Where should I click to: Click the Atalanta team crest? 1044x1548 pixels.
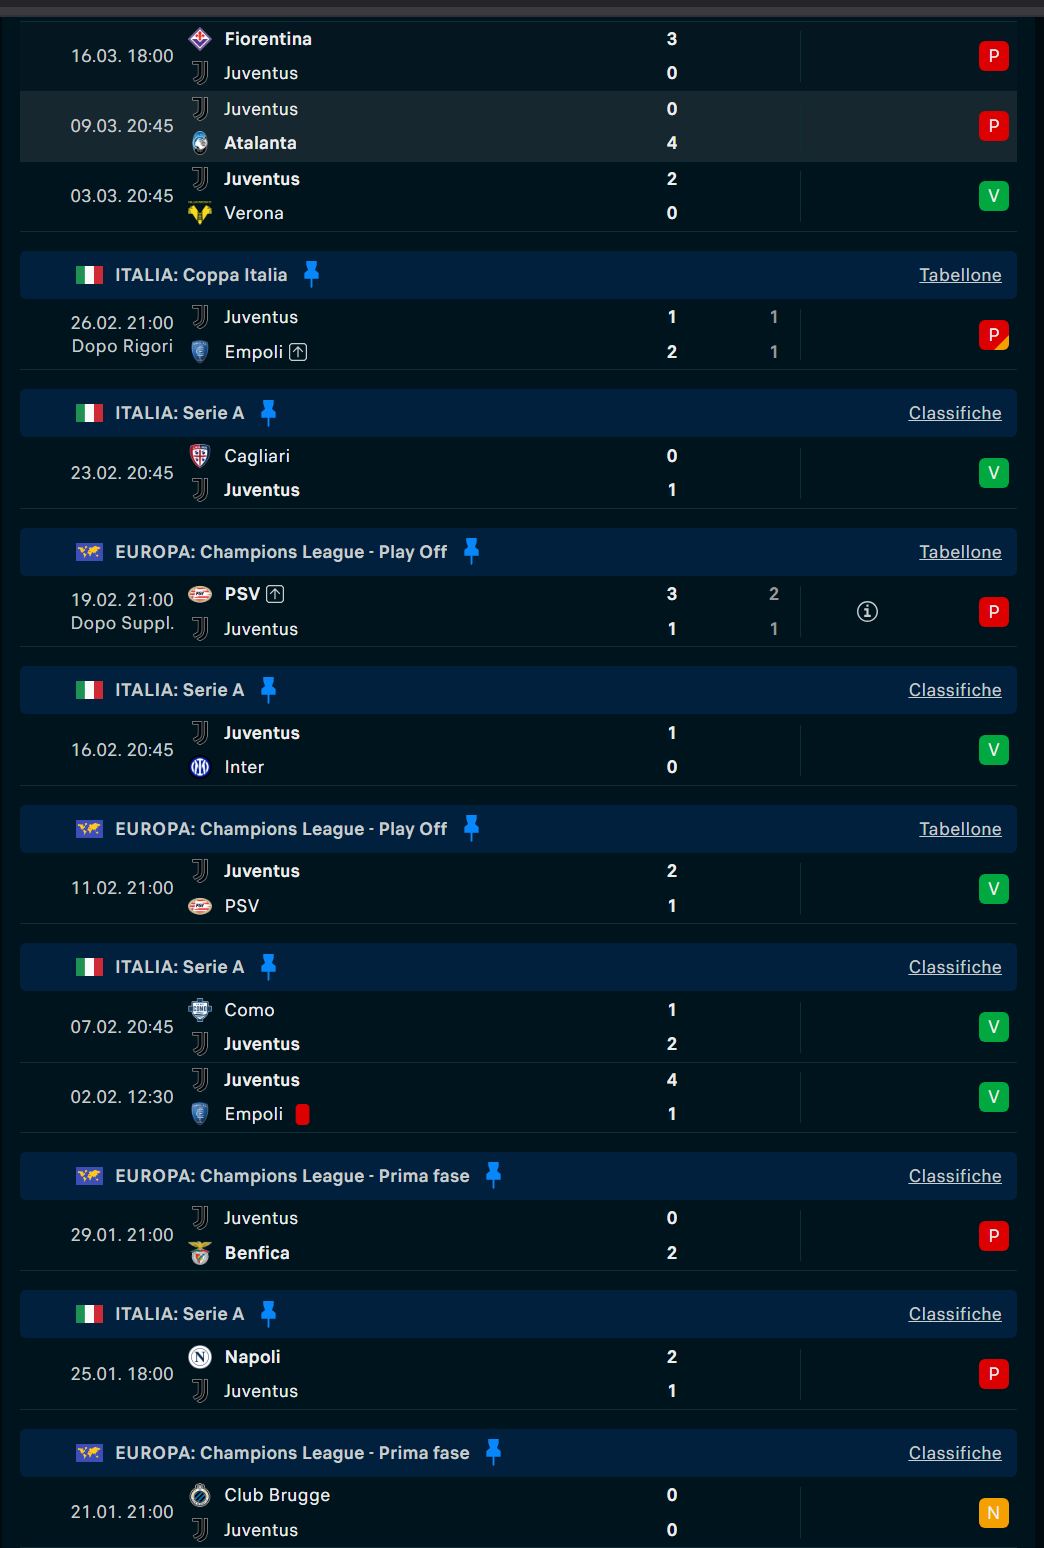[x=200, y=143]
